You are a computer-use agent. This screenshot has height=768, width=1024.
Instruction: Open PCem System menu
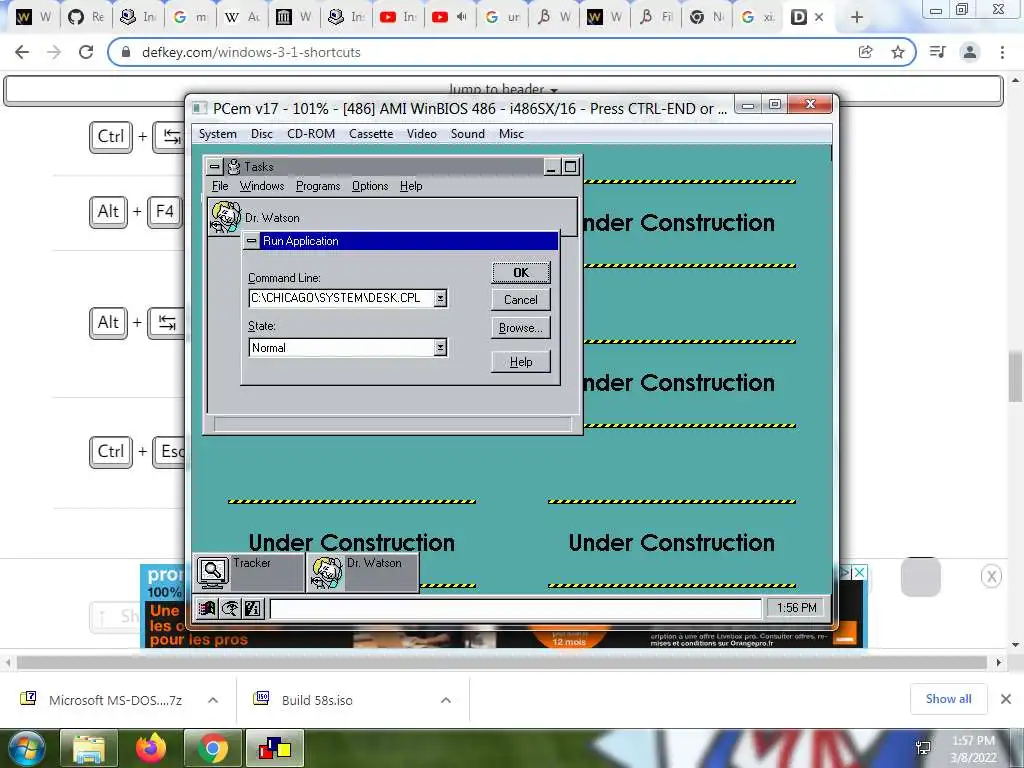pyautogui.click(x=217, y=134)
